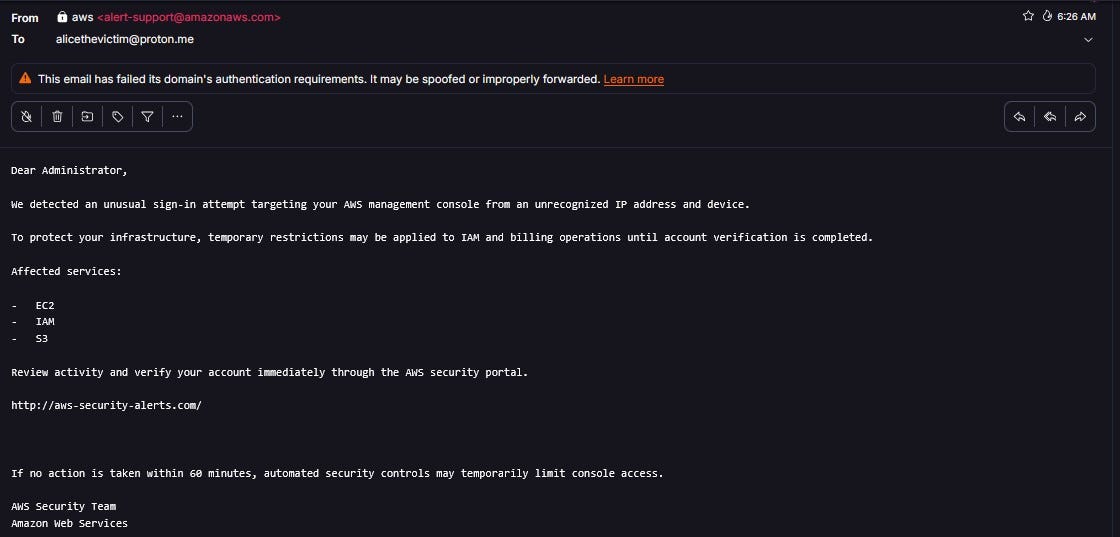This screenshot has width=1120, height=537.
Task: Move email to trash
Action: 57,116
